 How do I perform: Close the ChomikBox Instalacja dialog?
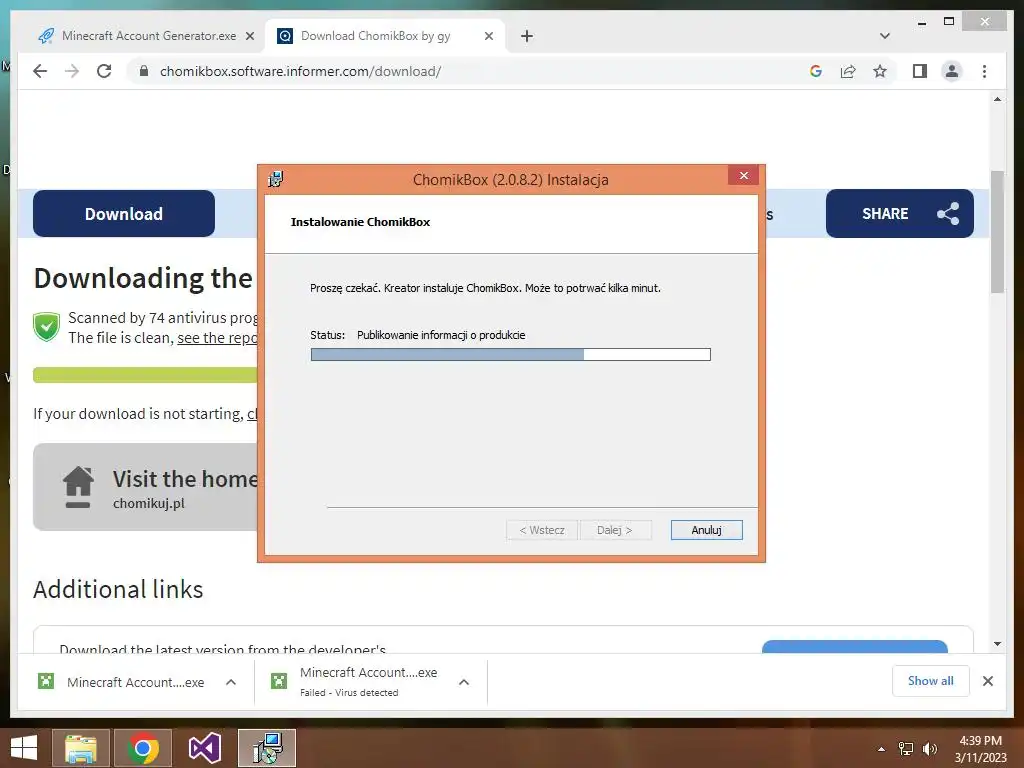(x=743, y=175)
